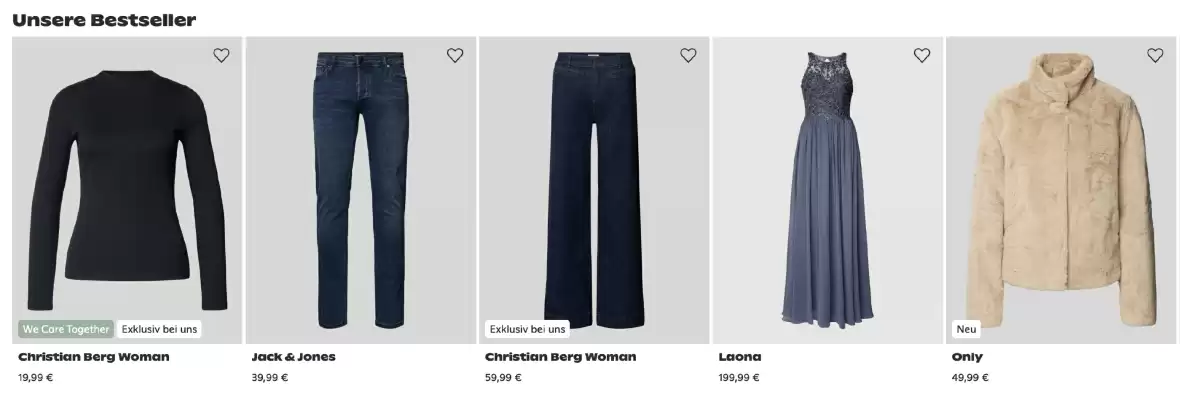
Task: Open the wide-leg navy trousers image
Action: (x=594, y=190)
